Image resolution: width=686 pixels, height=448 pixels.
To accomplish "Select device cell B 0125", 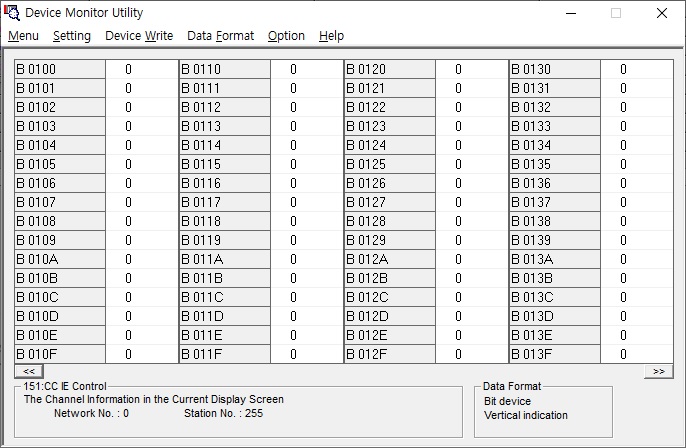I will [x=390, y=164].
